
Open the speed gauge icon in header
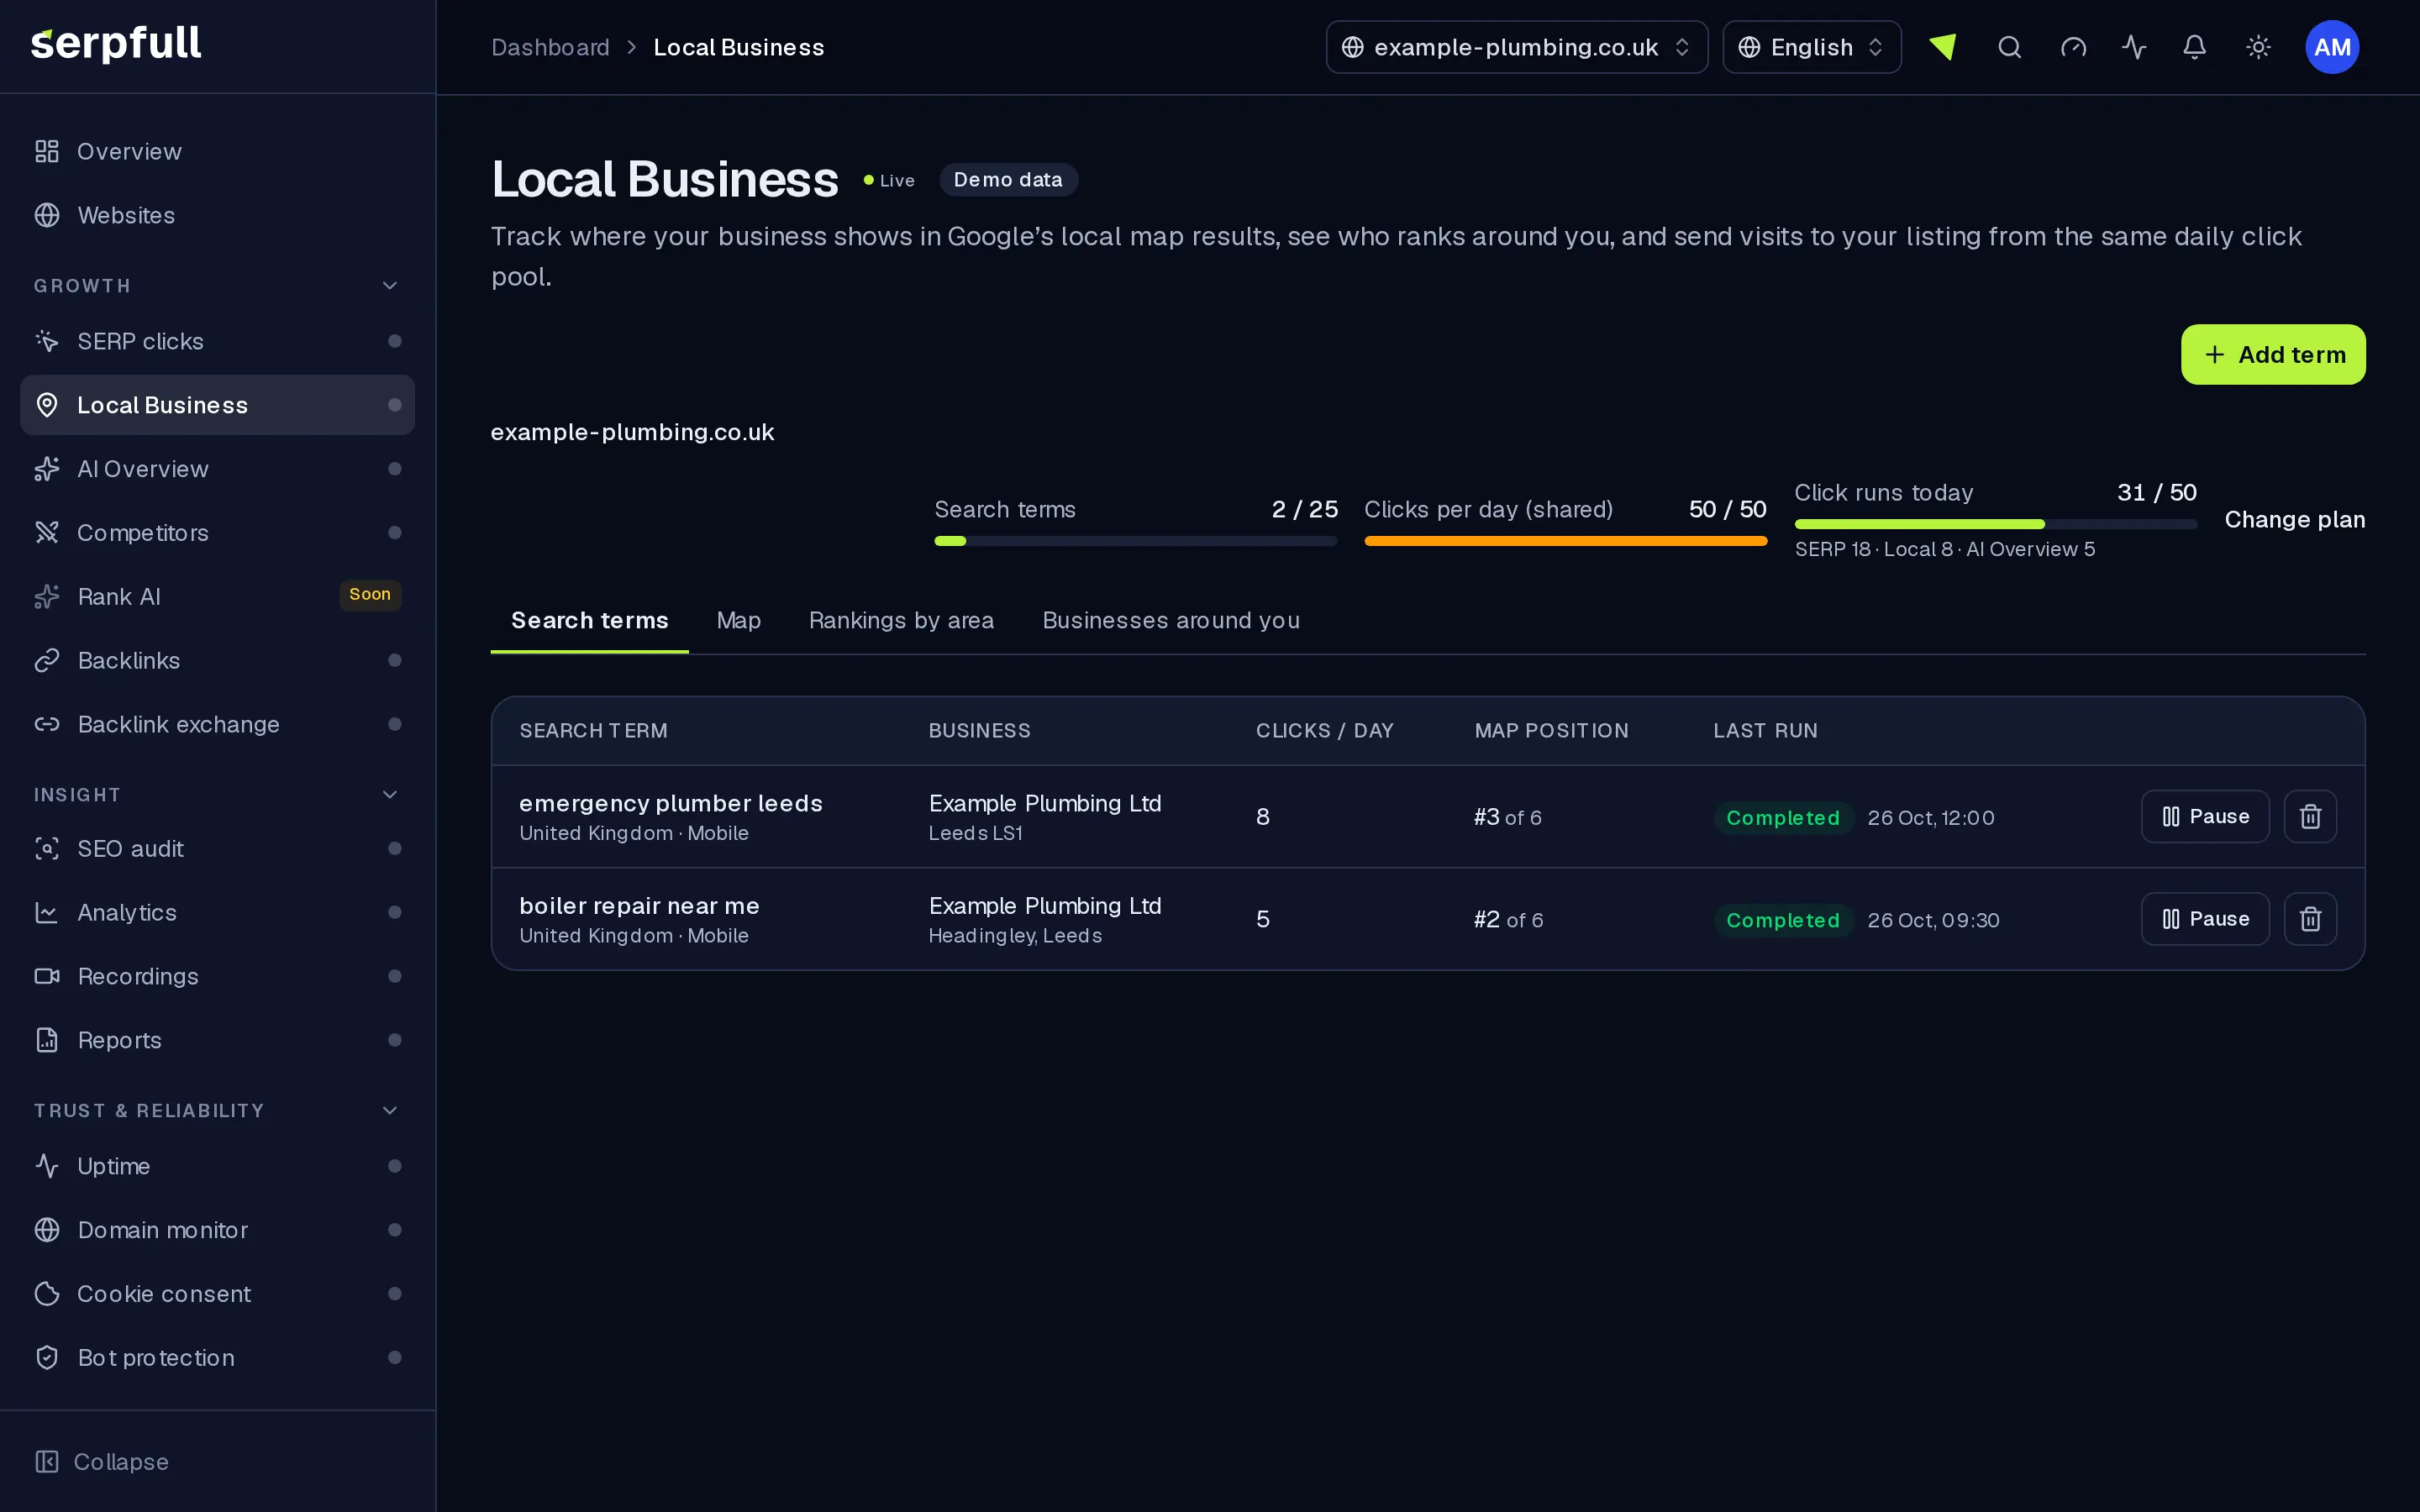[2073, 47]
